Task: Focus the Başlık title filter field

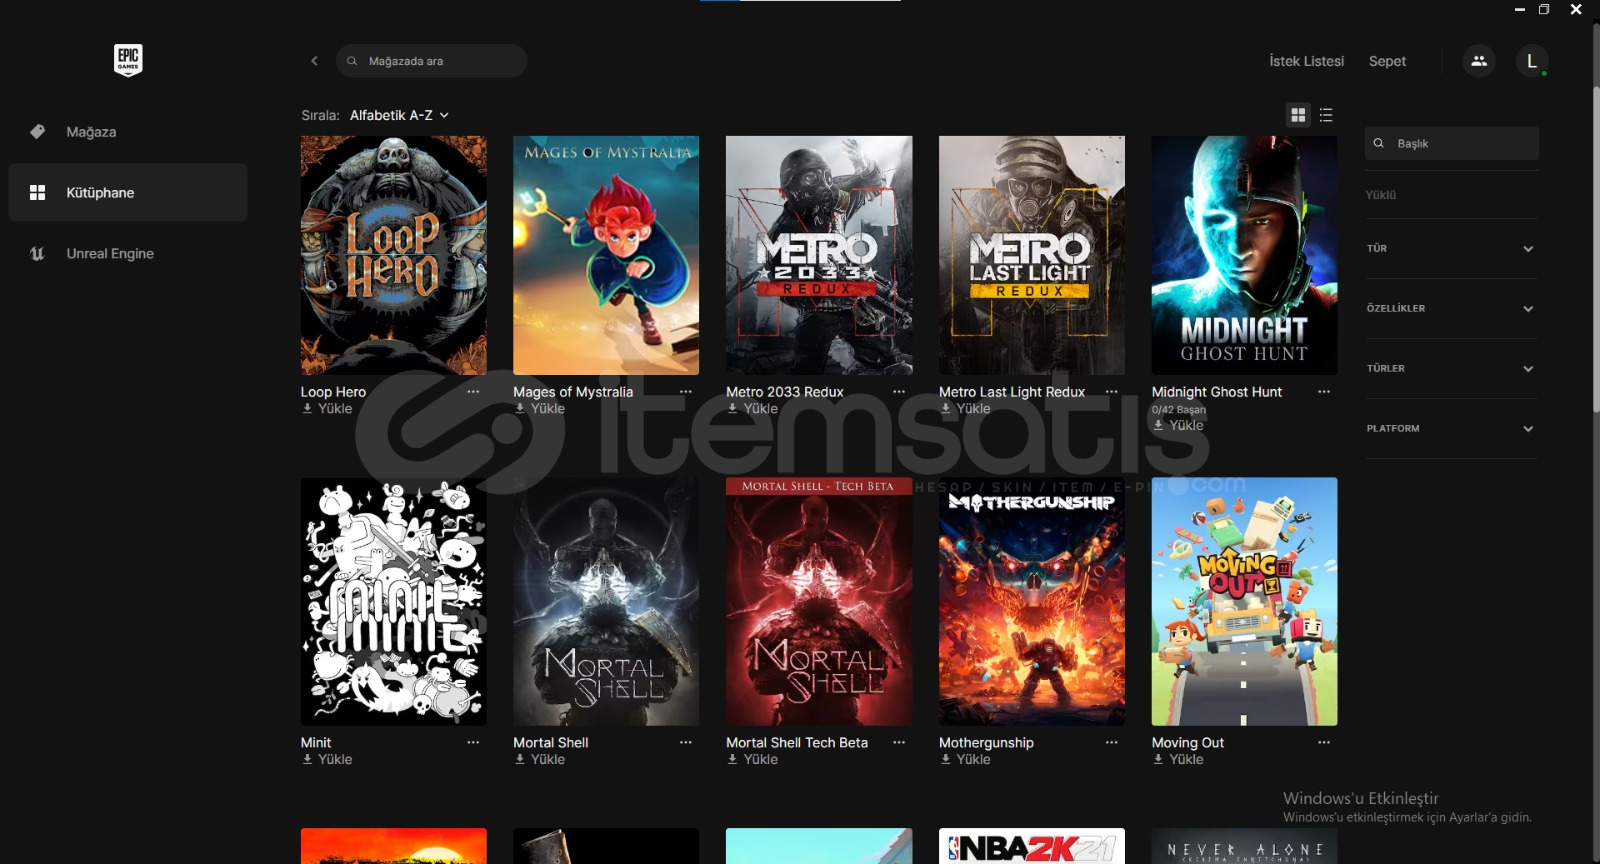Action: [x=1451, y=143]
